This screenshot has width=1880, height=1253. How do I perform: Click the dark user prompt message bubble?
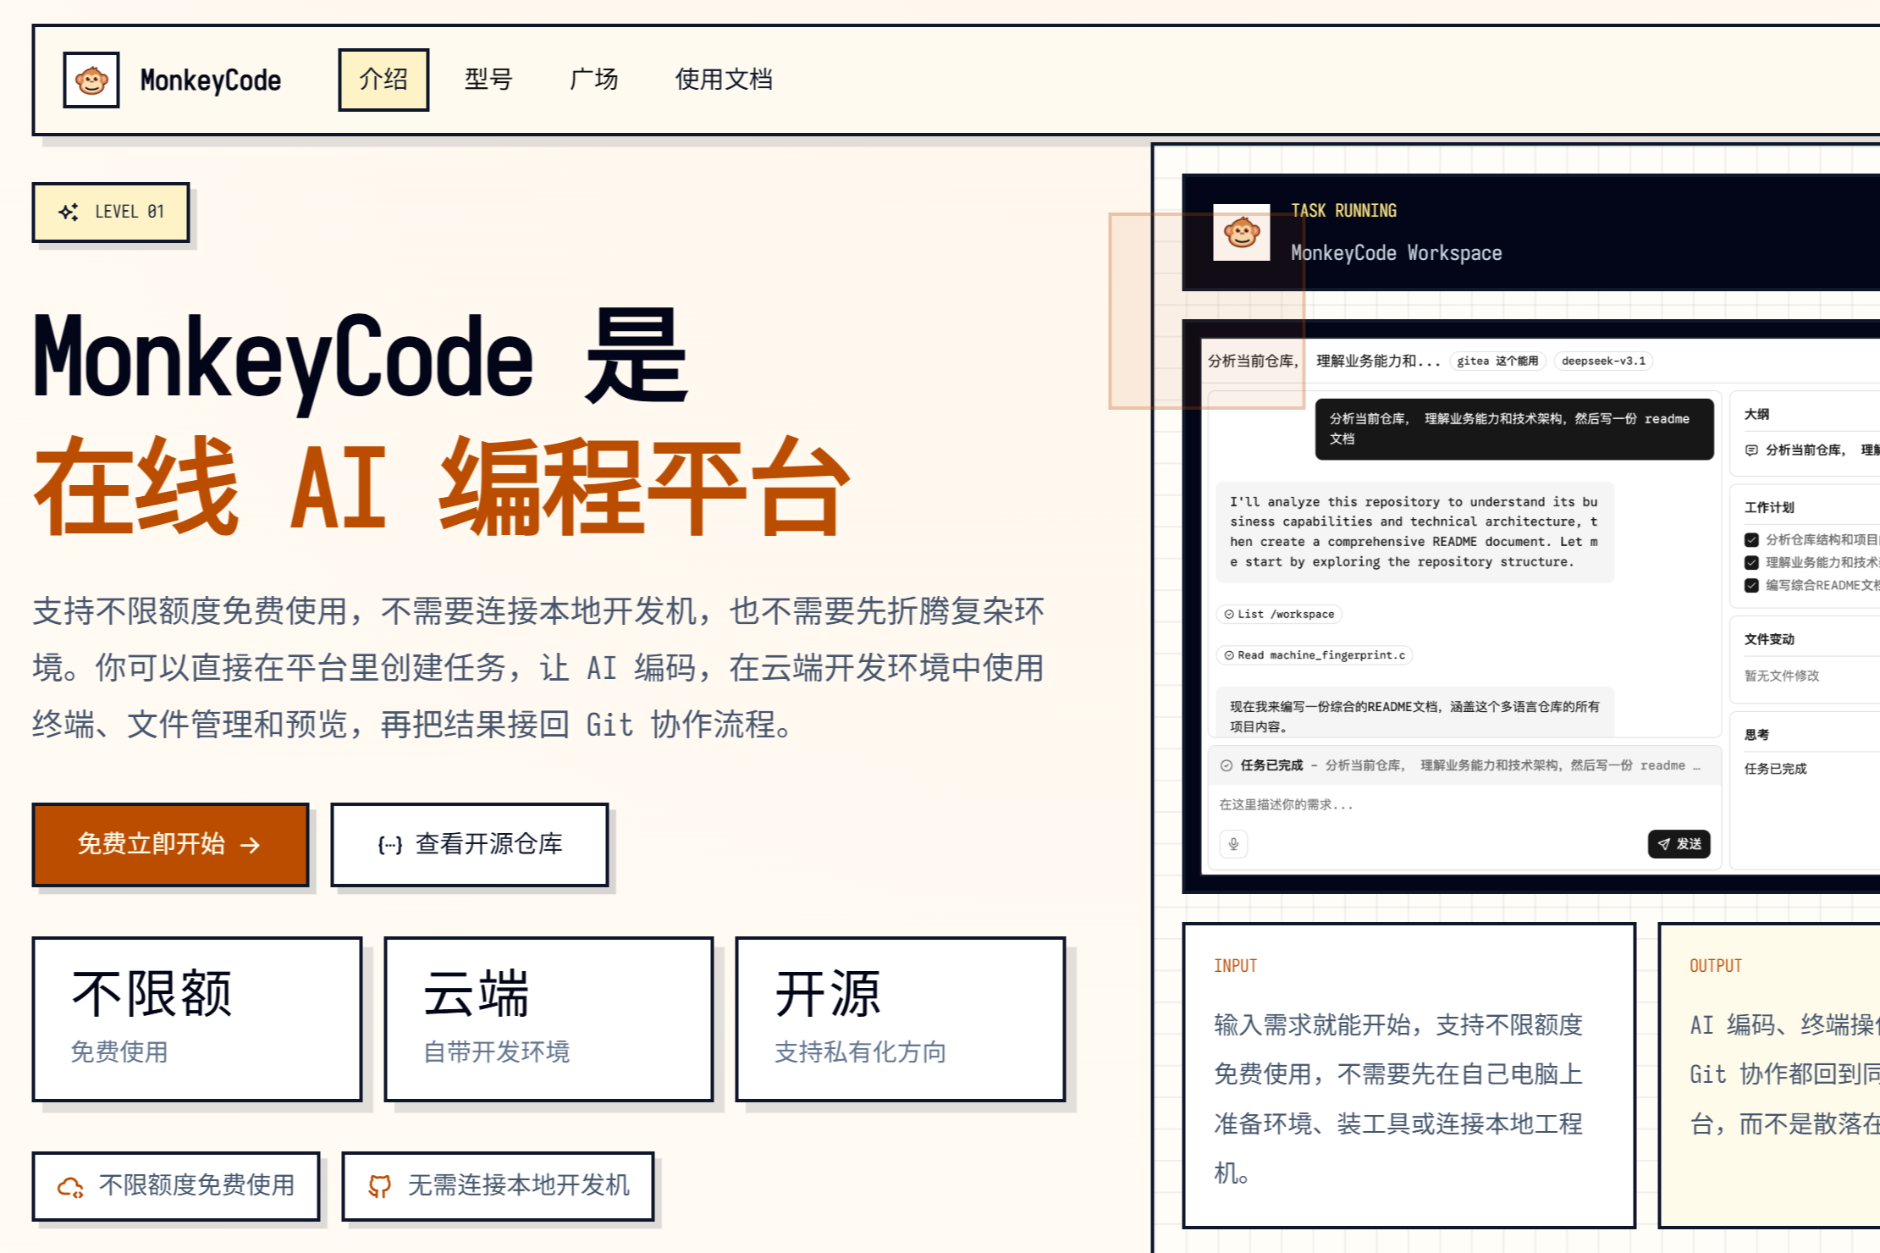tap(1514, 429)
